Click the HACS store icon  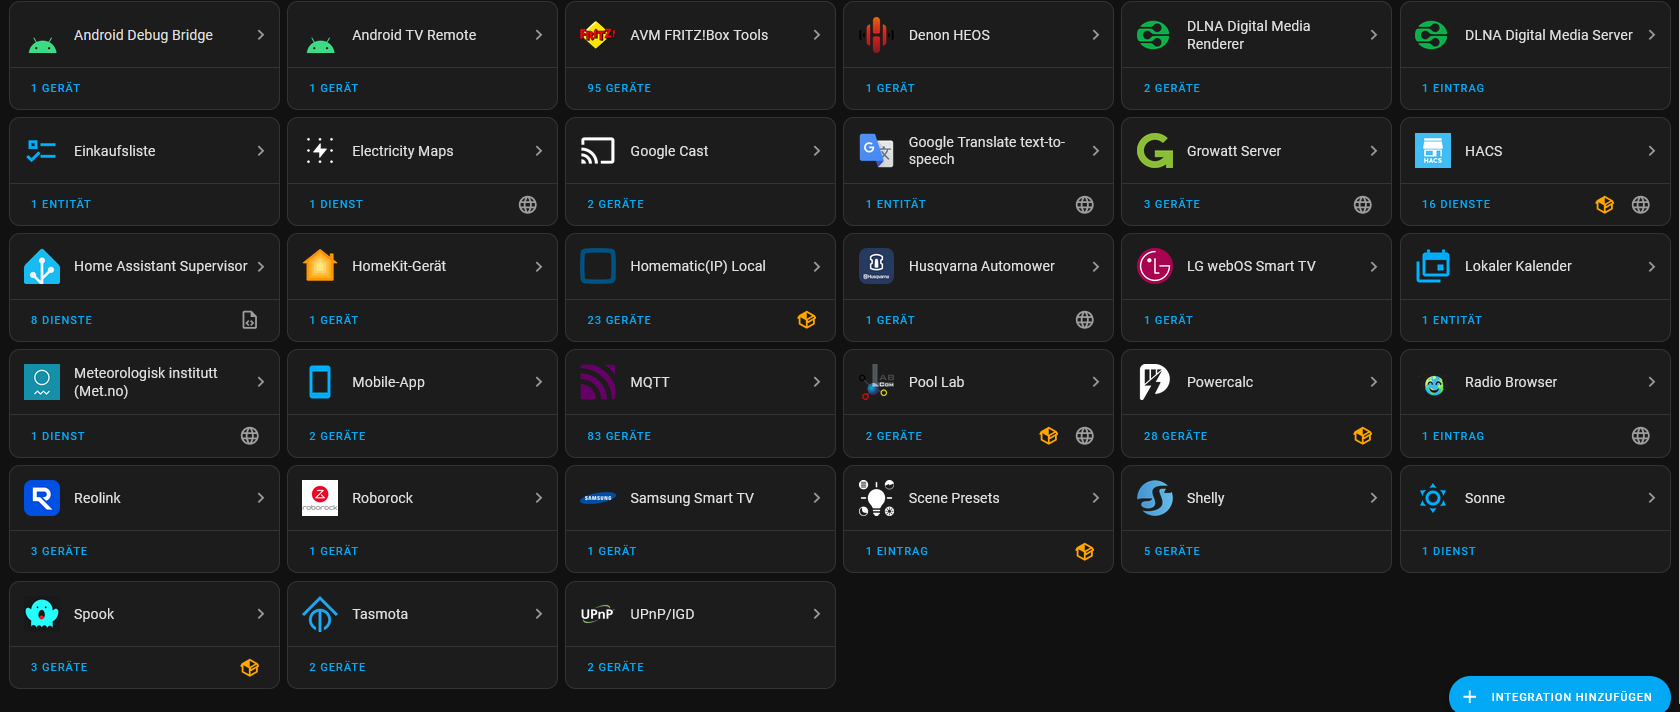1433,151
